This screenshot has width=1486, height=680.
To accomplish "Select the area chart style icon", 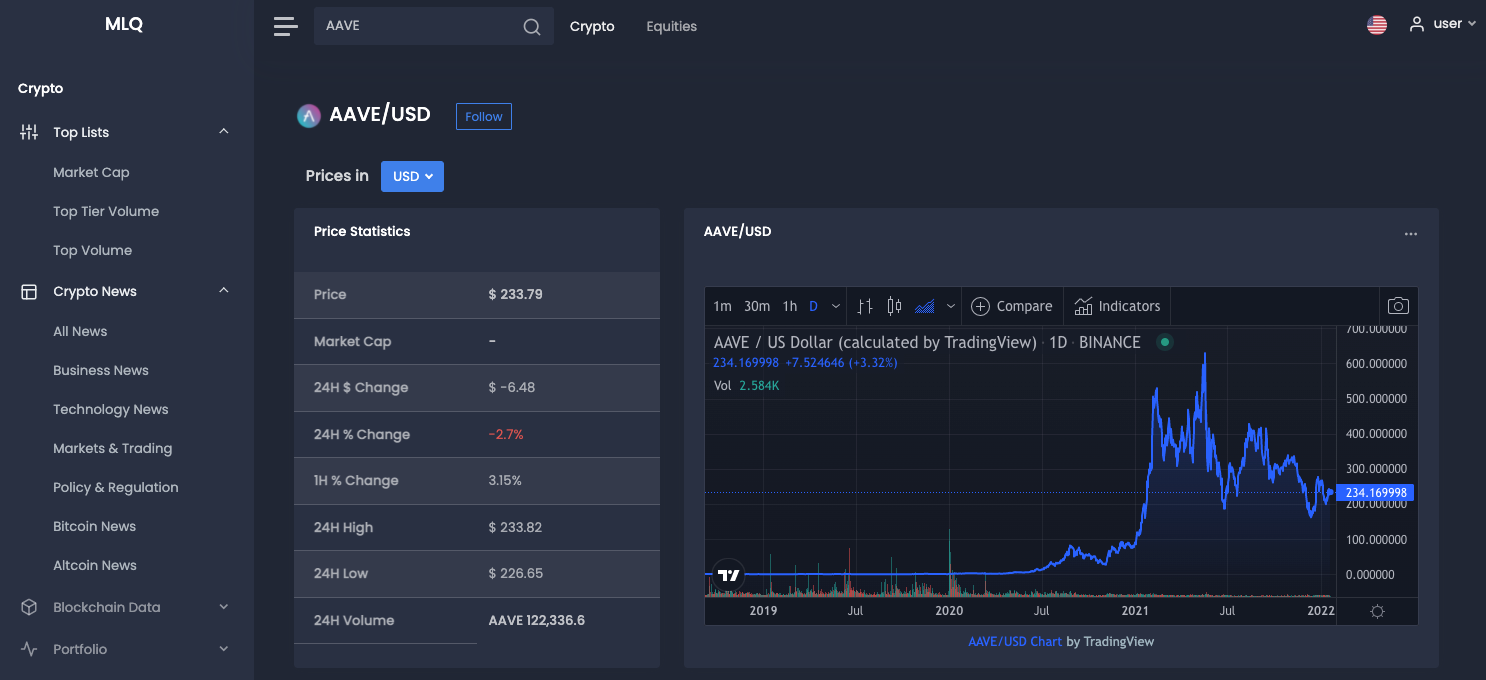I will click(x=925, y=306).
